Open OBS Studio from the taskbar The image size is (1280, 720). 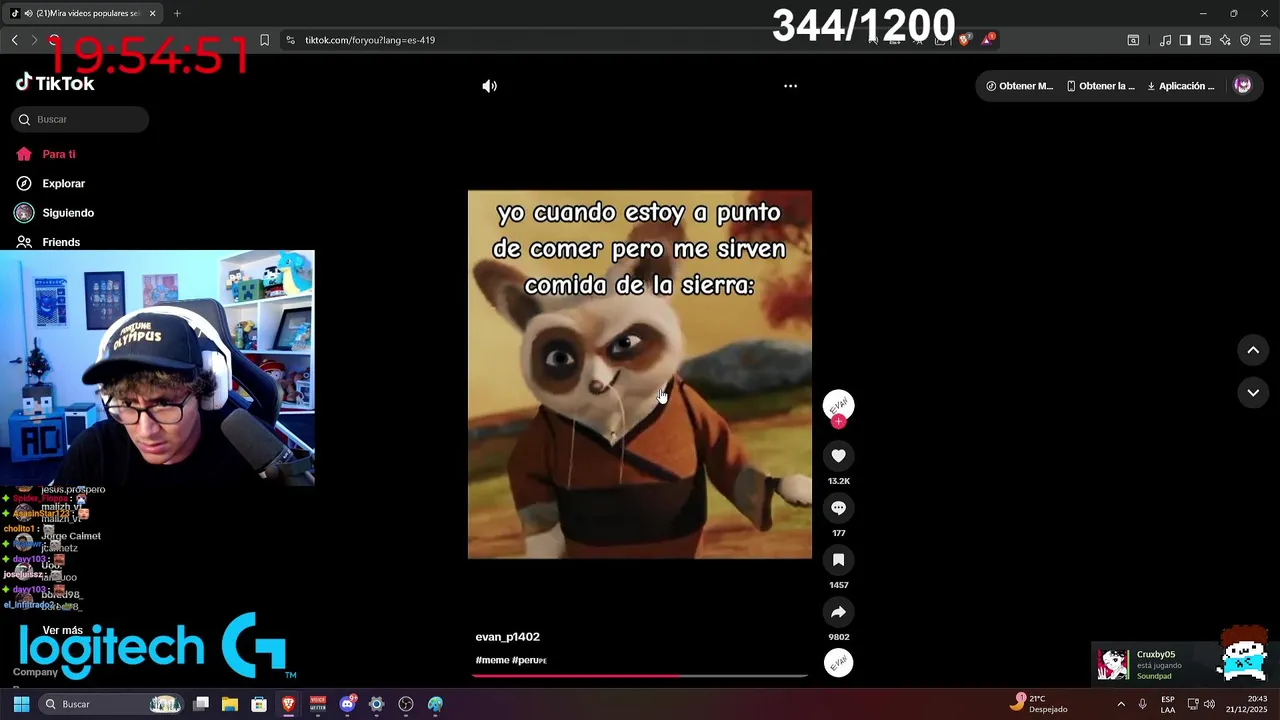tap(406, 704)
